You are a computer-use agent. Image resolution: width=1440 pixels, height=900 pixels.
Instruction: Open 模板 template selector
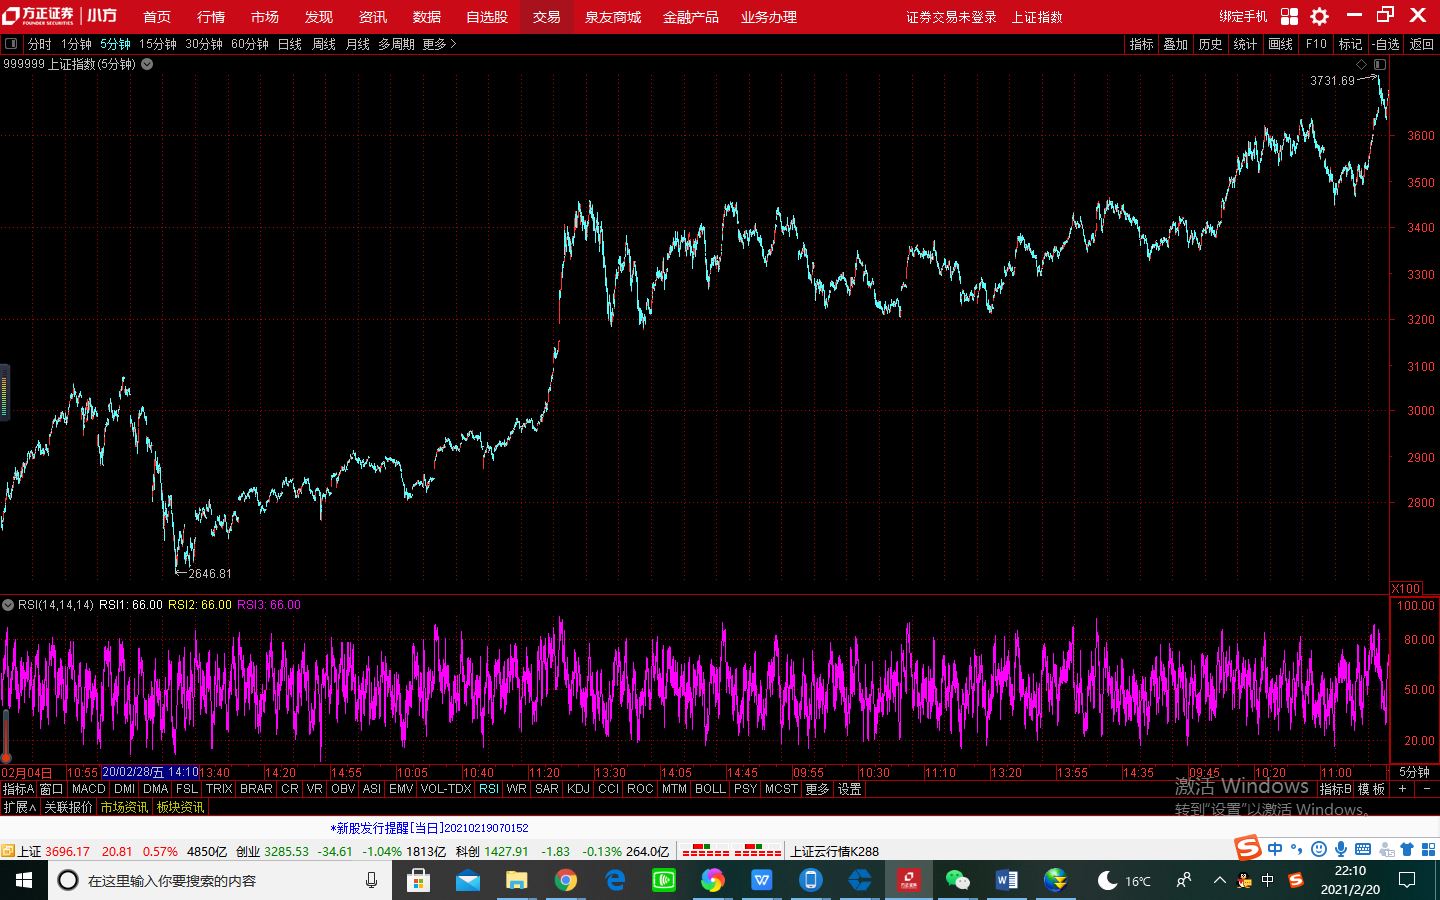click(1371, 789)
